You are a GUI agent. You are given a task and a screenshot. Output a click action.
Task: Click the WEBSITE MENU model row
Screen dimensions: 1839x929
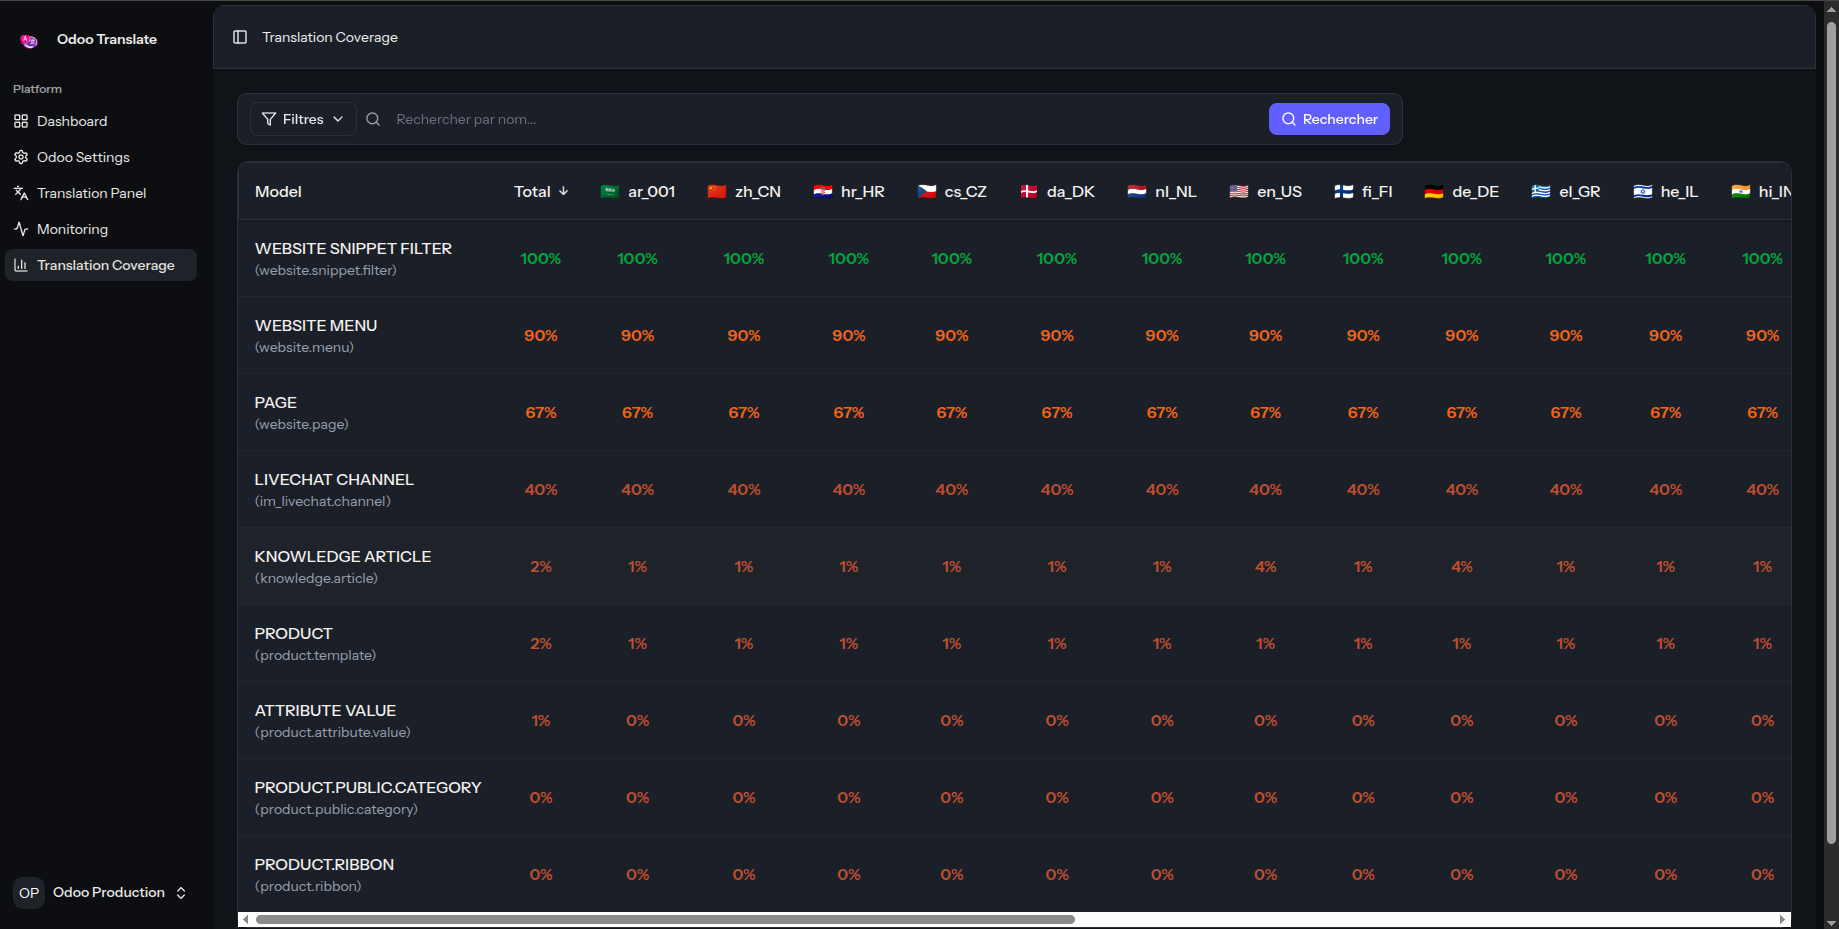(1014, 335)
